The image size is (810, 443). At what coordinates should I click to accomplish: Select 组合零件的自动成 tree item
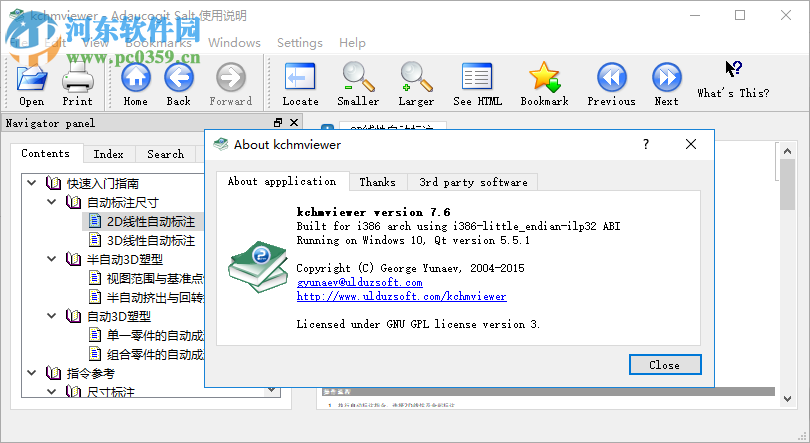click(155, 354)
